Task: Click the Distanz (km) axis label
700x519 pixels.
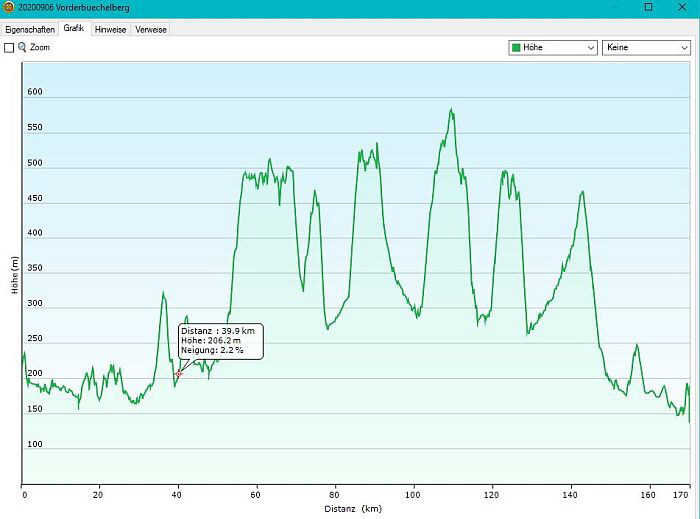Action: (352, 508)
